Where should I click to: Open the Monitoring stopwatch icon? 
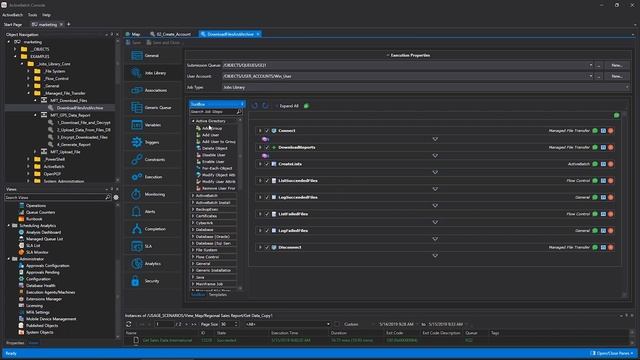point(137,194)
